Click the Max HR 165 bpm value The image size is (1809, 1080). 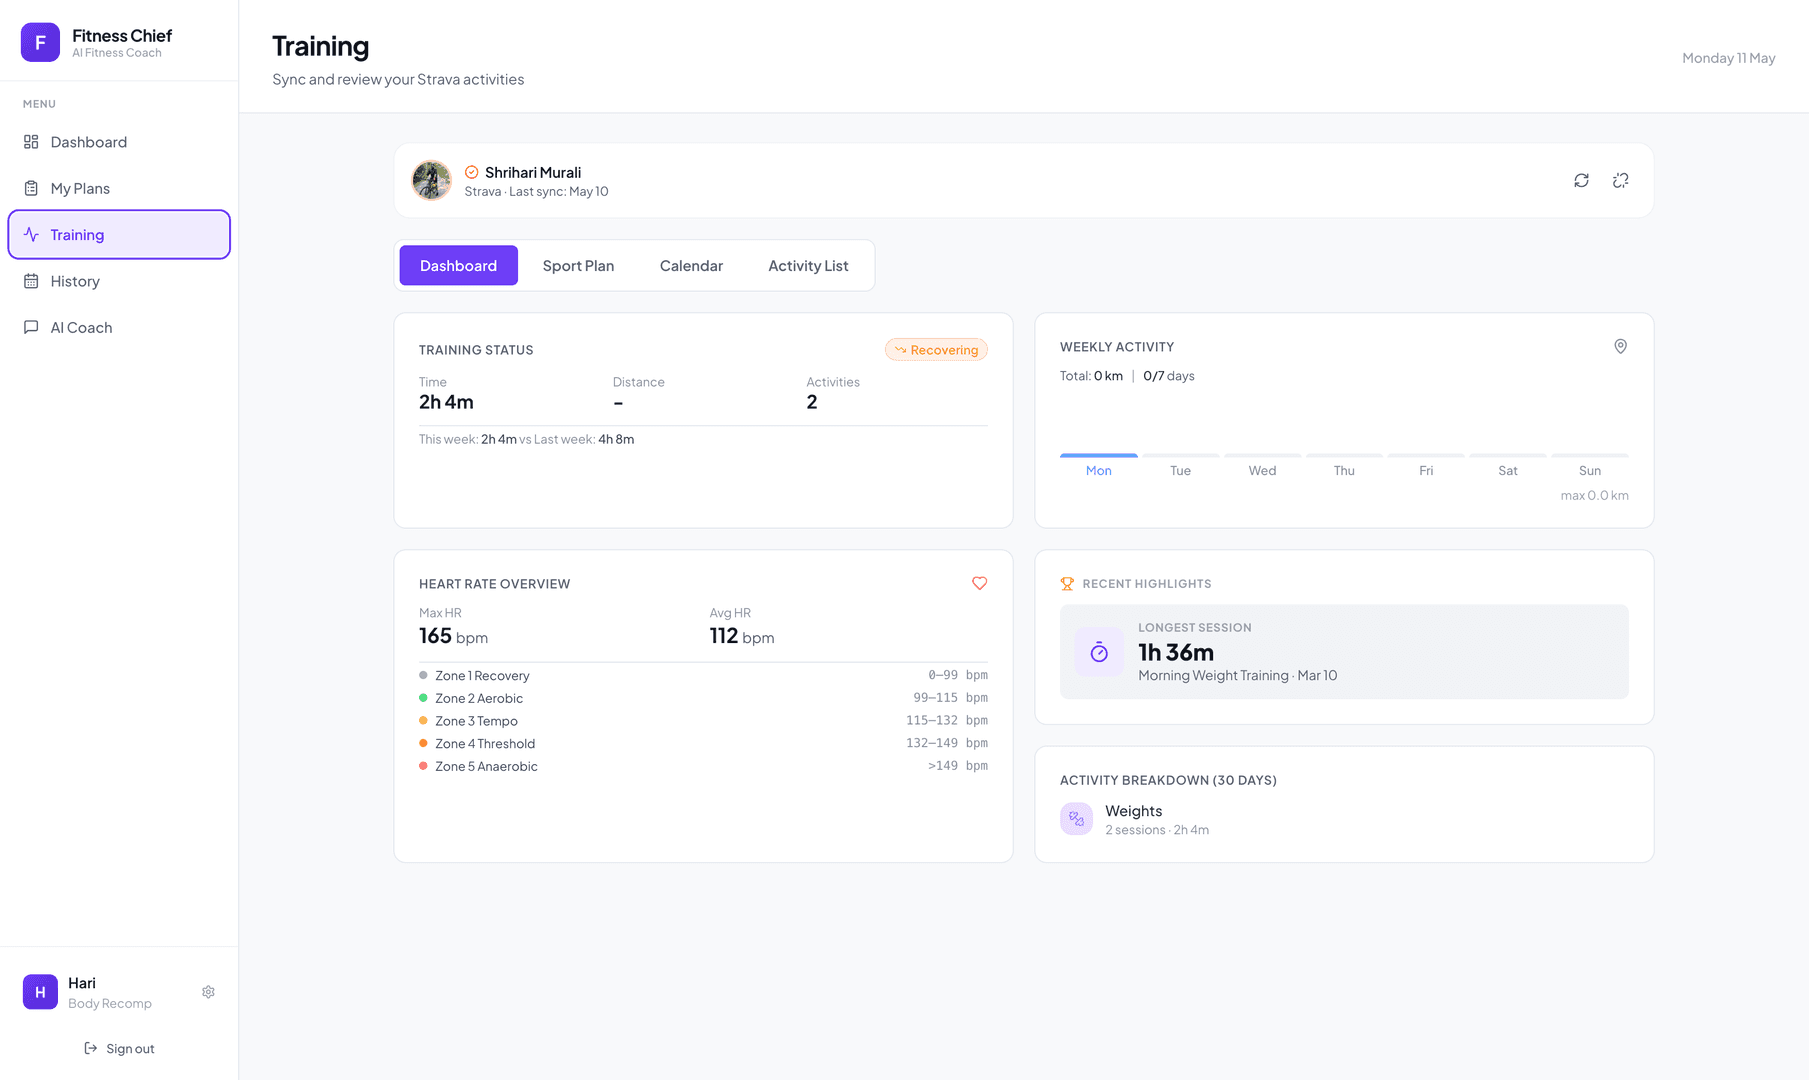pos(453,636)
